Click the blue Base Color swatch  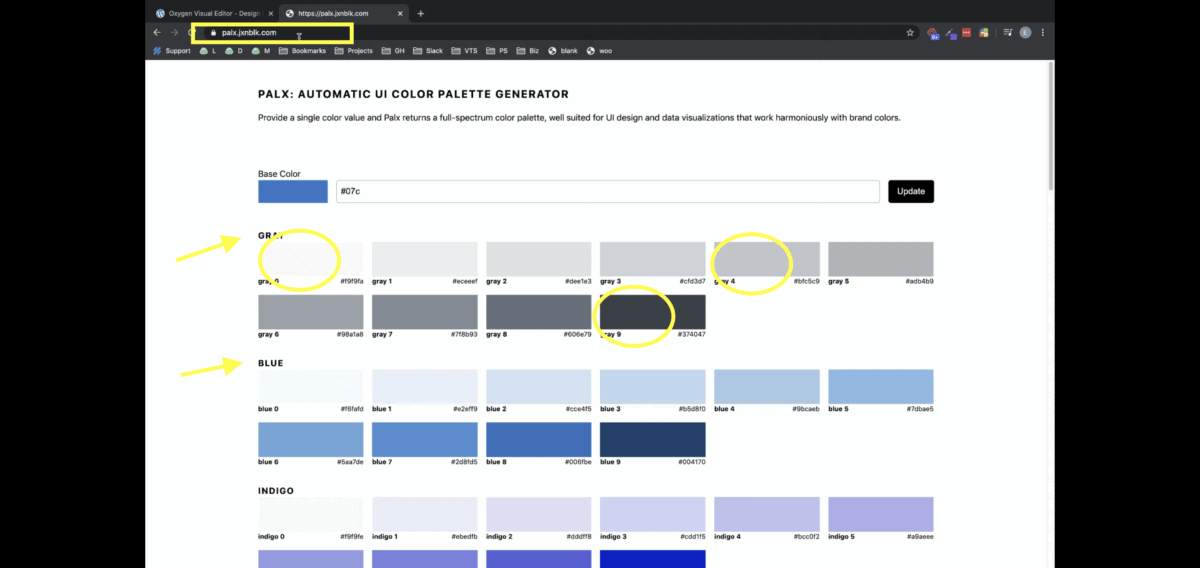click(293, 191)
